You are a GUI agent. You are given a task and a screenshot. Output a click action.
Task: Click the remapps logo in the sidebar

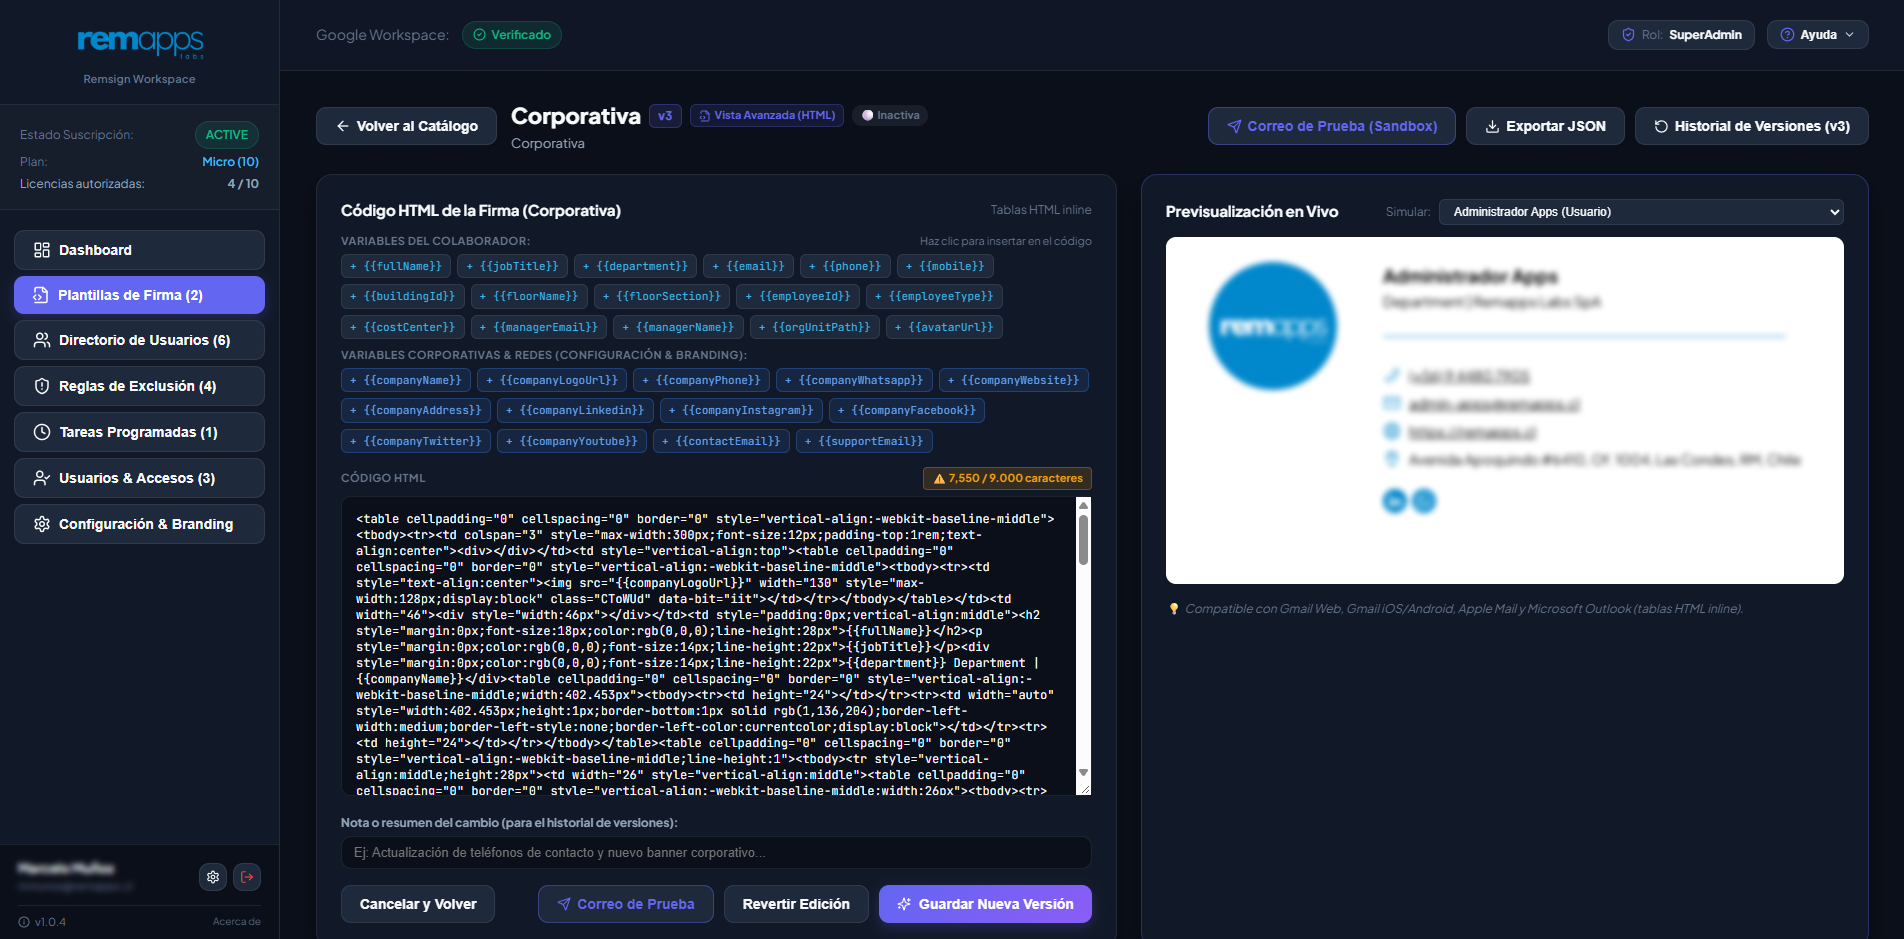[140, 42]
